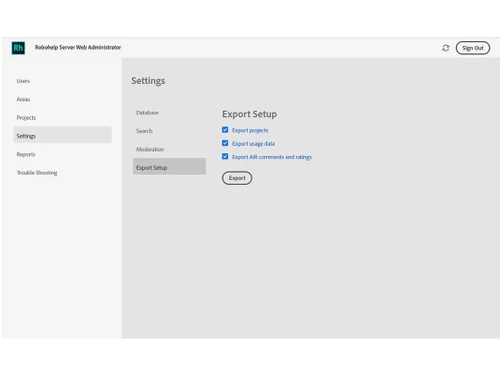
Task: Select Settings in the left sidebar
Action: [x=62, y=135]
